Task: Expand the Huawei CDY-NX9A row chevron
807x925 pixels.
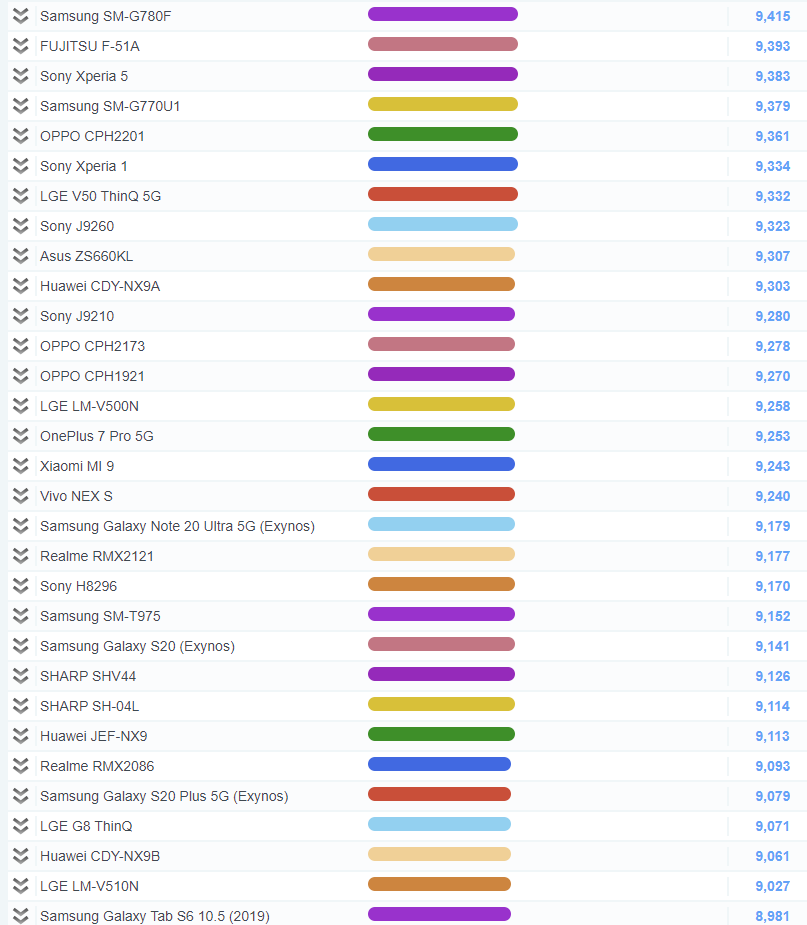Action: point(21,286)
